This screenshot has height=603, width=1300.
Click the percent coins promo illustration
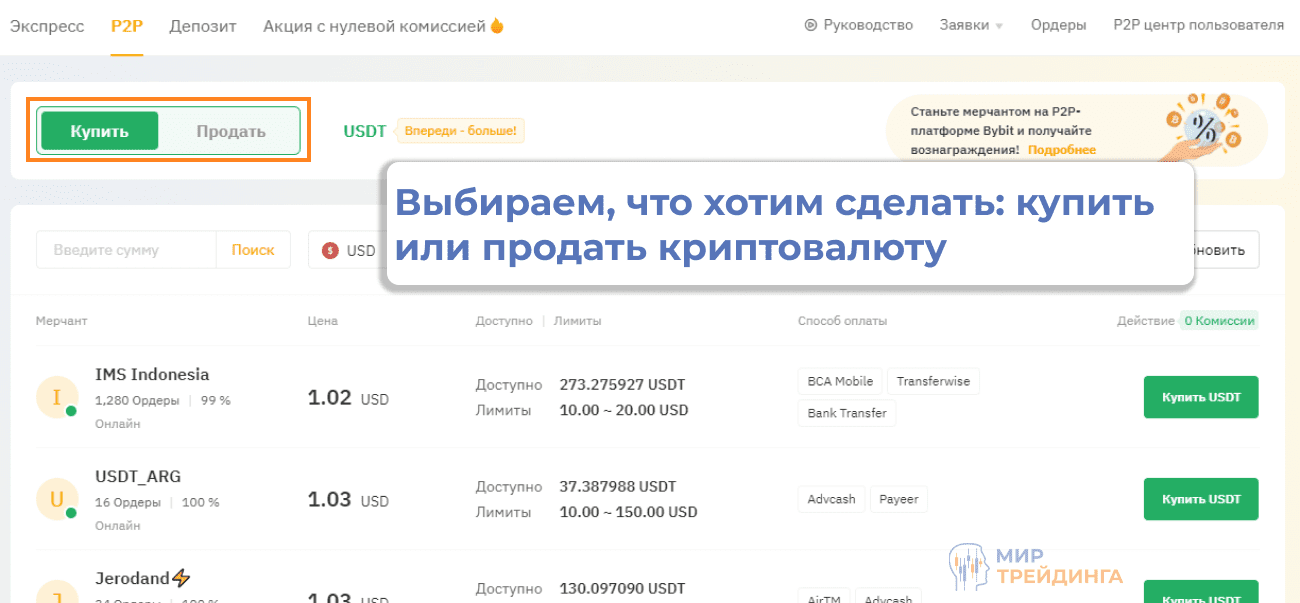(1205, 128)
